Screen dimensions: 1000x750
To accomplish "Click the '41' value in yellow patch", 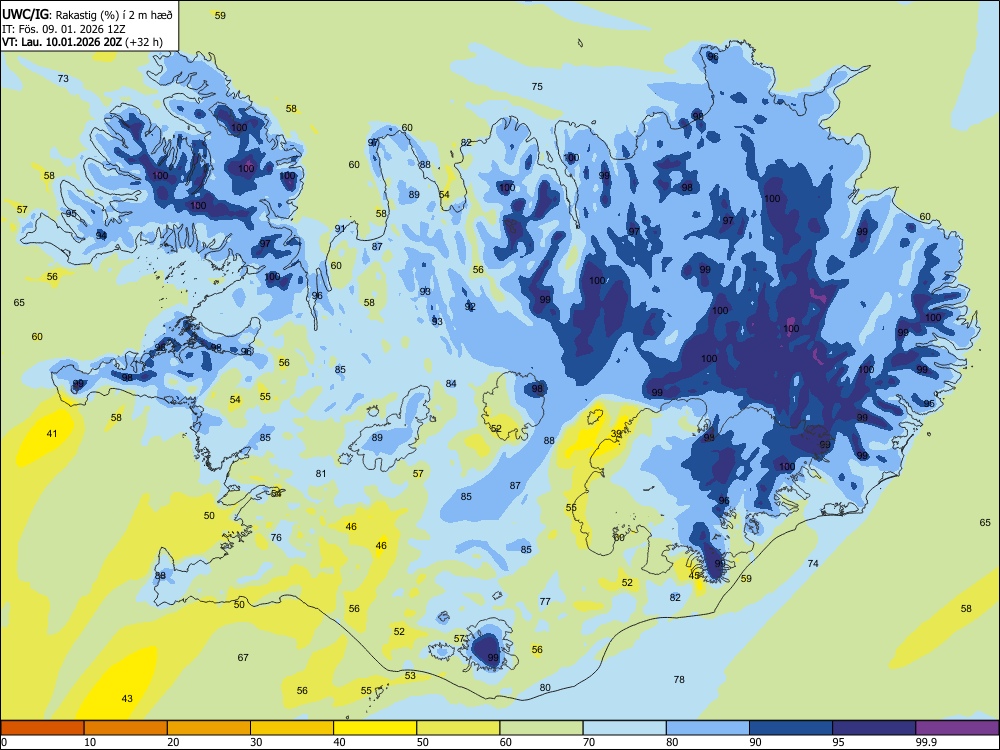I will coord(52,434).
